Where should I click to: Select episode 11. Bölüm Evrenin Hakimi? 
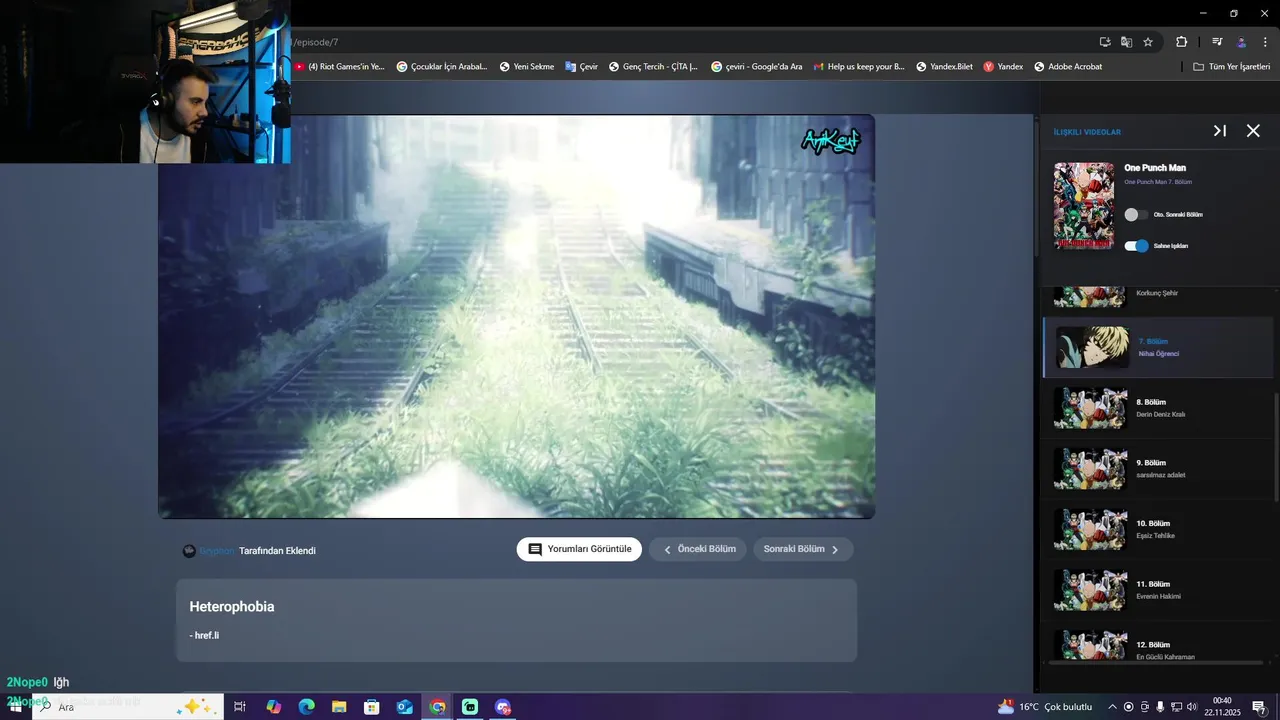(x=1158, y=590)
